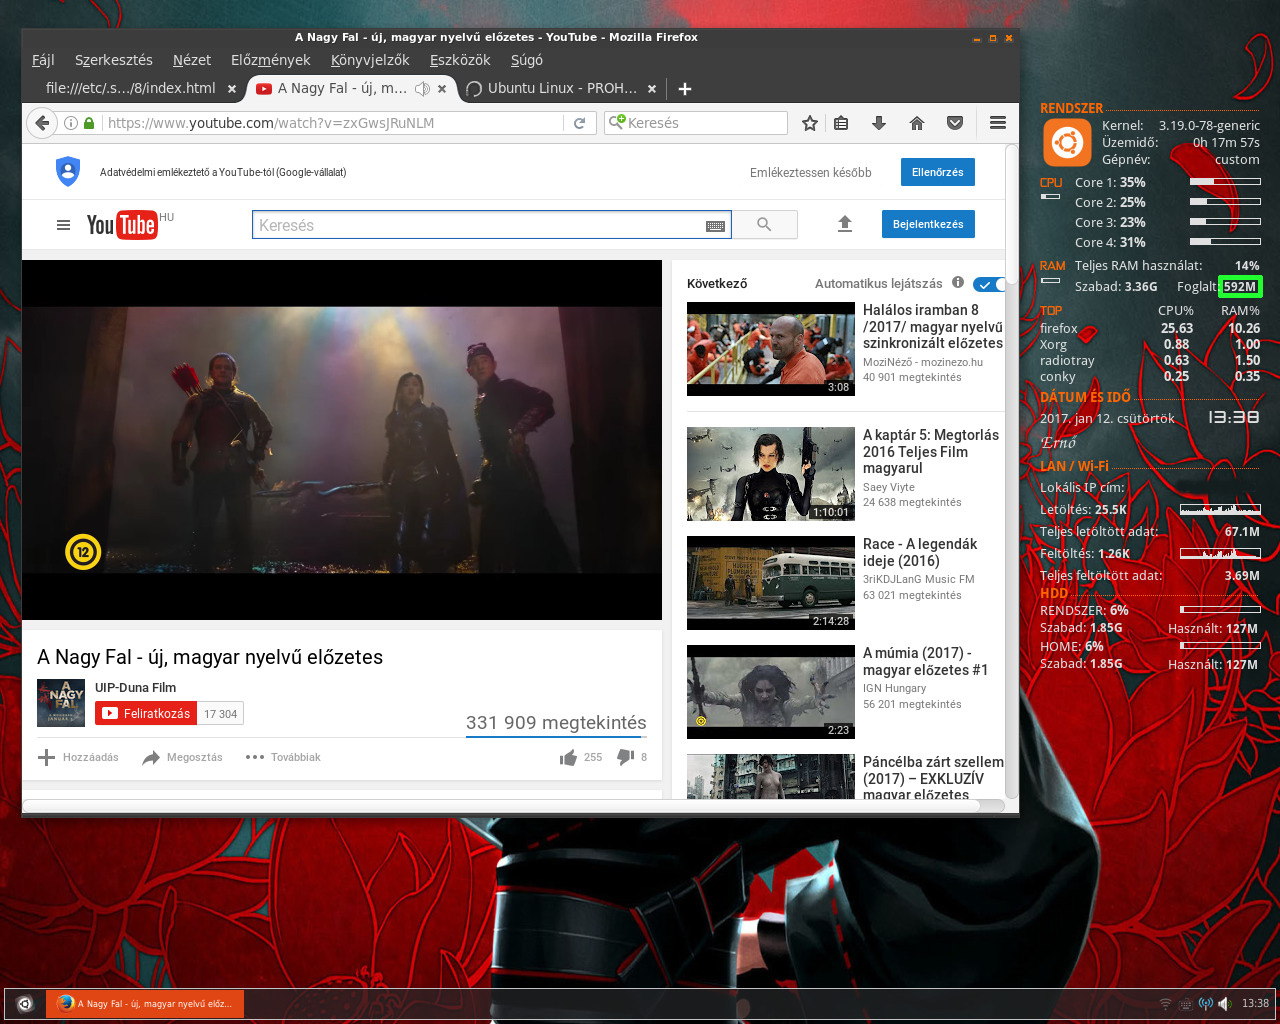Viewport: 1280px width, 1024px height.
Task: Click the Google privacy shield icon
Action: click(68, 172)
